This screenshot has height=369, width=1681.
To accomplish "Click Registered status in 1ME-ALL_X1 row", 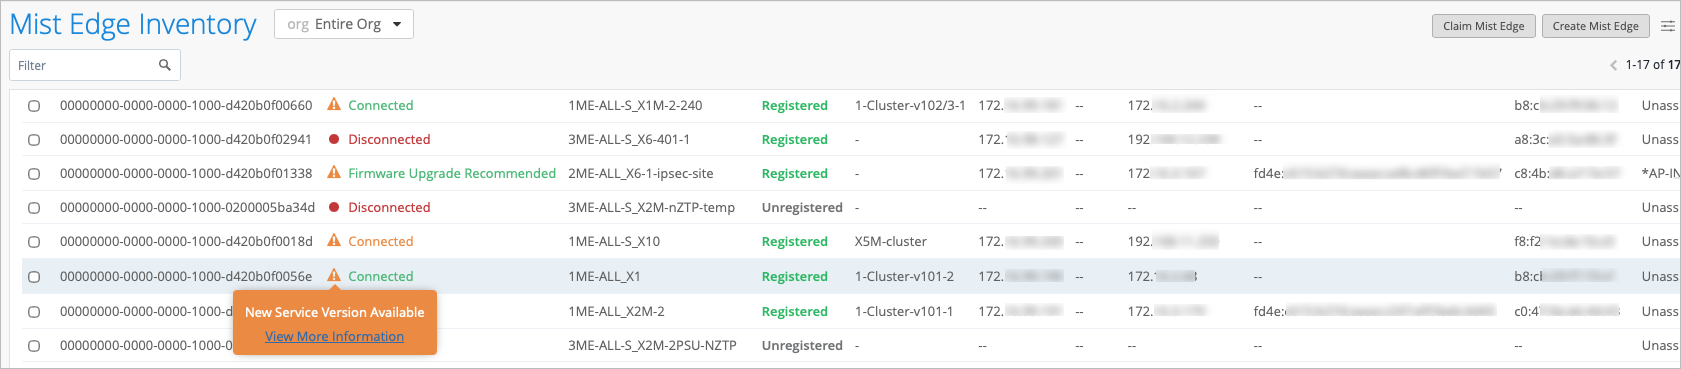I will 795,276.
